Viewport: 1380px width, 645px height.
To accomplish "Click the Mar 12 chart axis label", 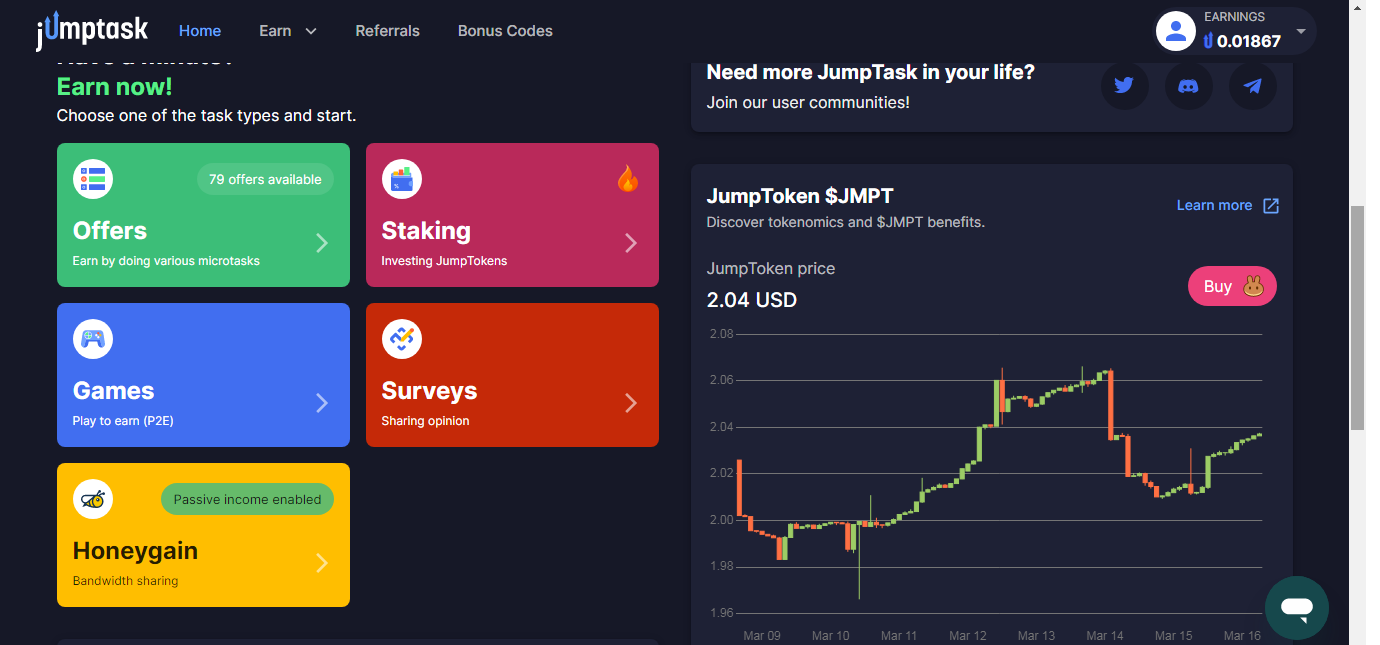I will click(968, 635).
